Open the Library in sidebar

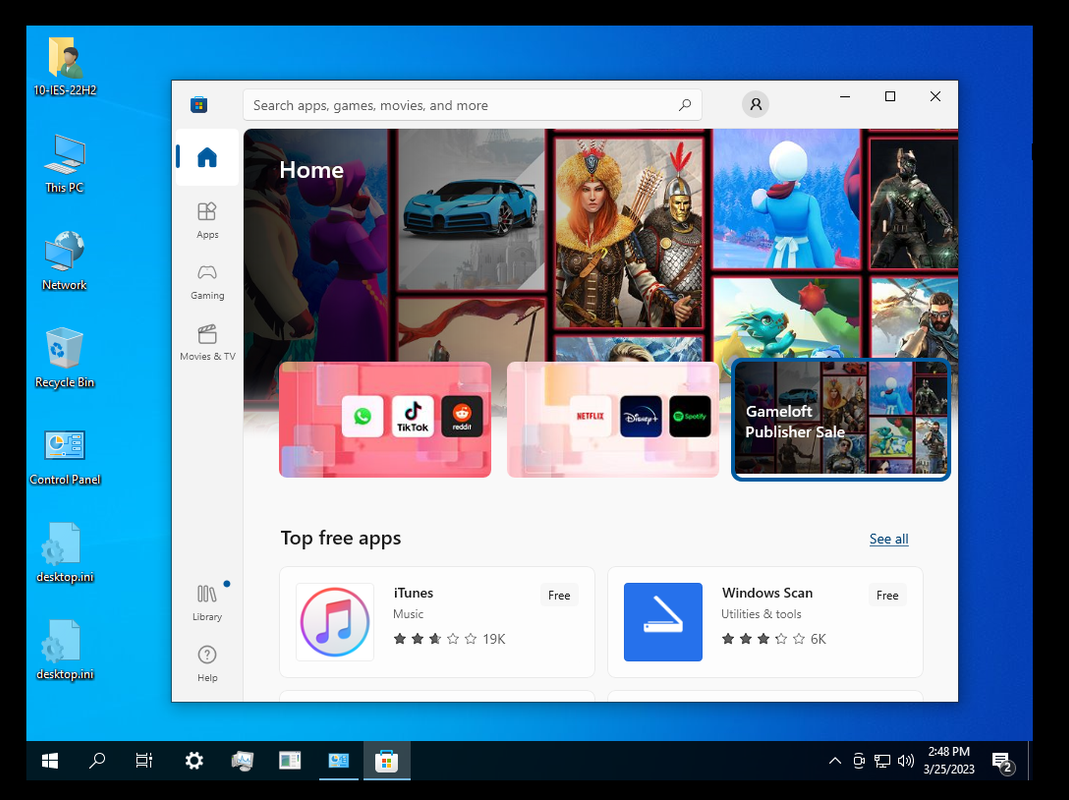pyautogui.click(x=207, y=603)
